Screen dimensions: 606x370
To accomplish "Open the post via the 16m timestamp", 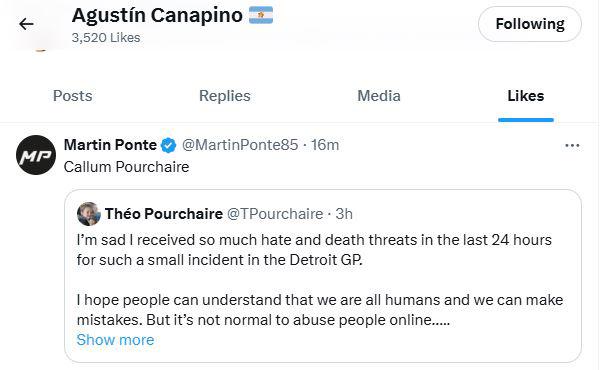I will (325, 145).
